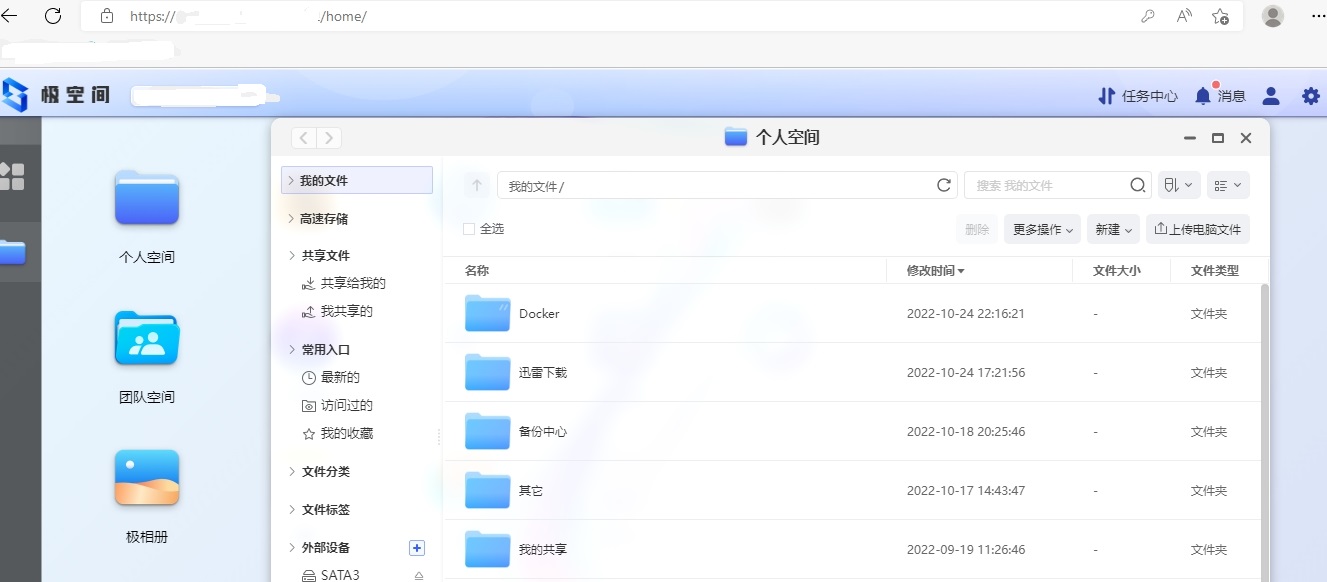Open the view layout mode dropdown
Image resolution: width=1327 pixels, height=582 pixels.
[1227, 185]
